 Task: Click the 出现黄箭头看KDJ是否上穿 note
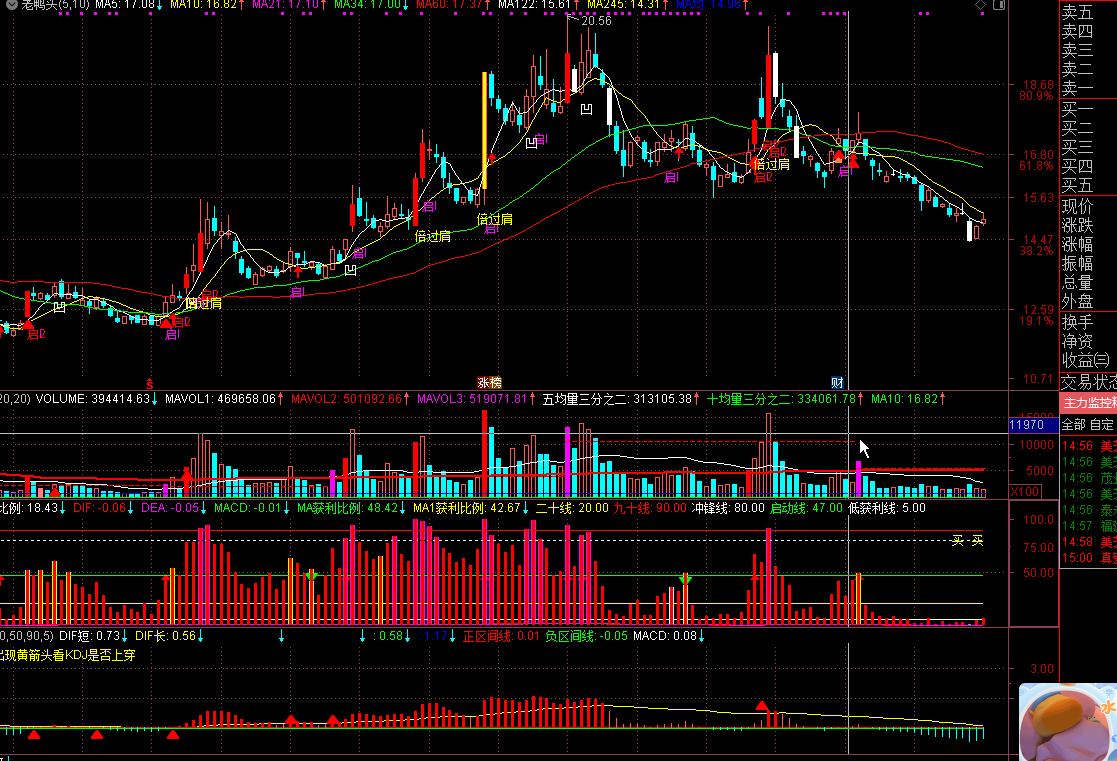click(68, 655)
